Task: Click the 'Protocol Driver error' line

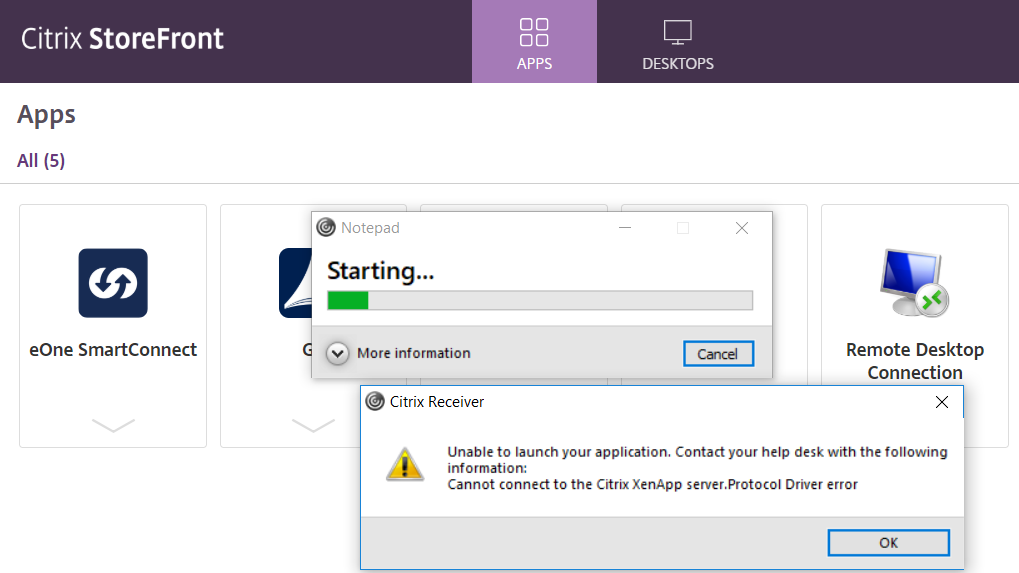Action: 652,485
